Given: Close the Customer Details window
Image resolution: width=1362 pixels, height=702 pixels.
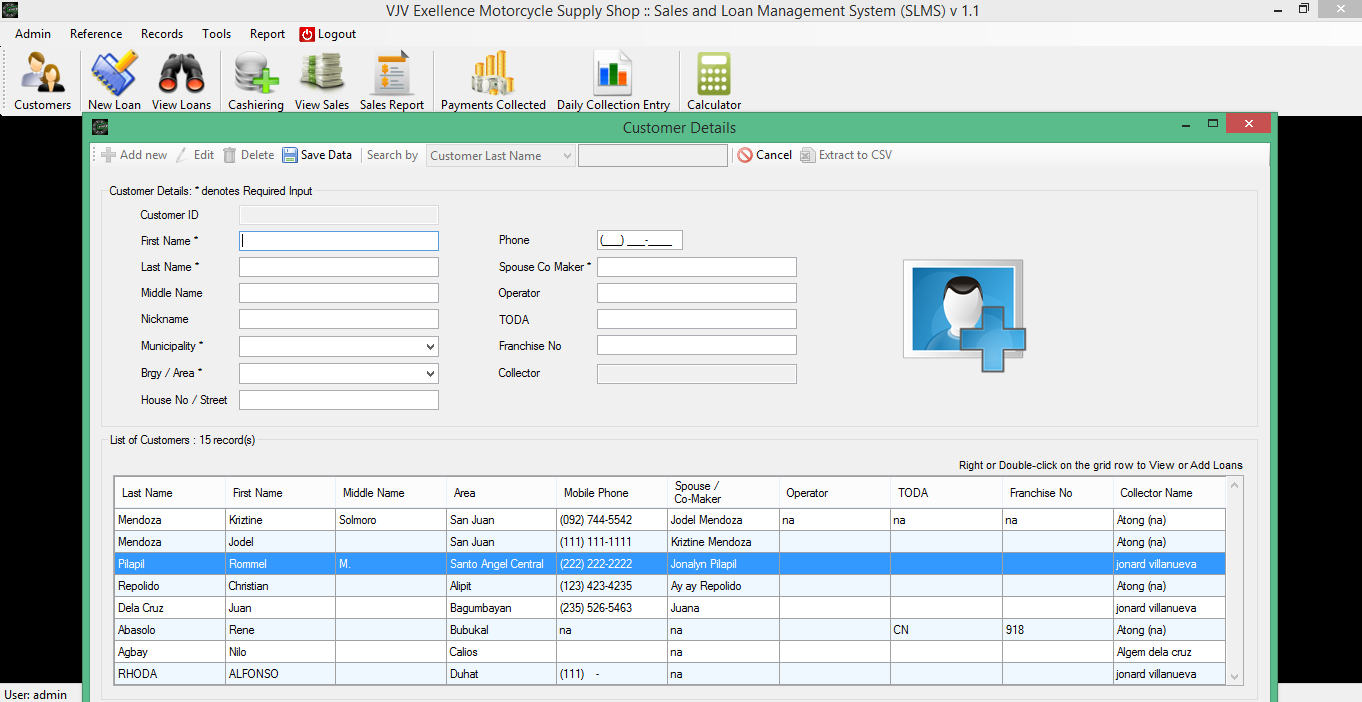Looking at the screenshot, I should (1248, 124).
